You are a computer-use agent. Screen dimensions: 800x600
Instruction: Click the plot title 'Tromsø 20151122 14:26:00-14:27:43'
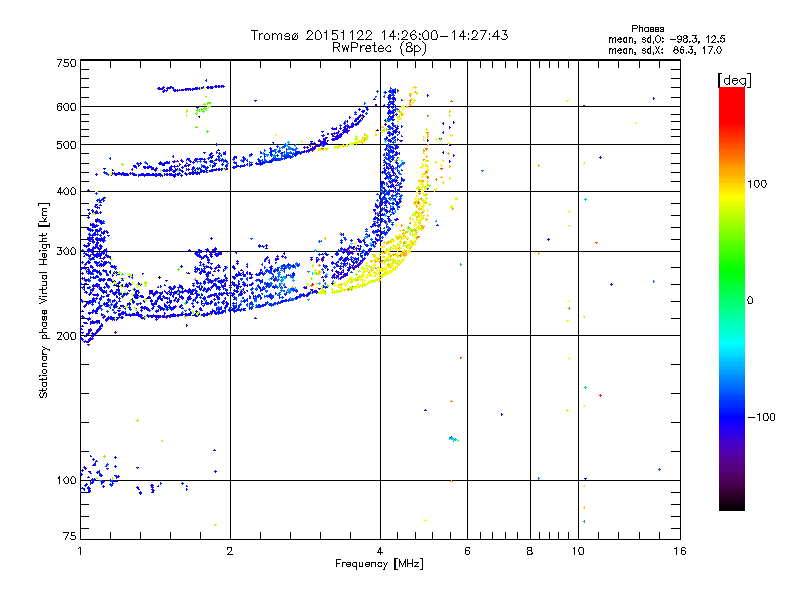point(379,35)
